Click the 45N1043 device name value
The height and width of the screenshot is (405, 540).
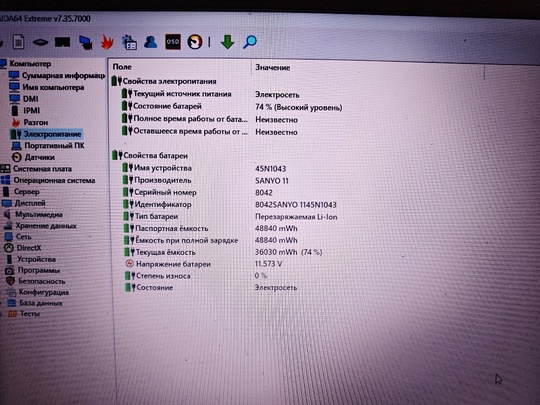pos(270,168)
